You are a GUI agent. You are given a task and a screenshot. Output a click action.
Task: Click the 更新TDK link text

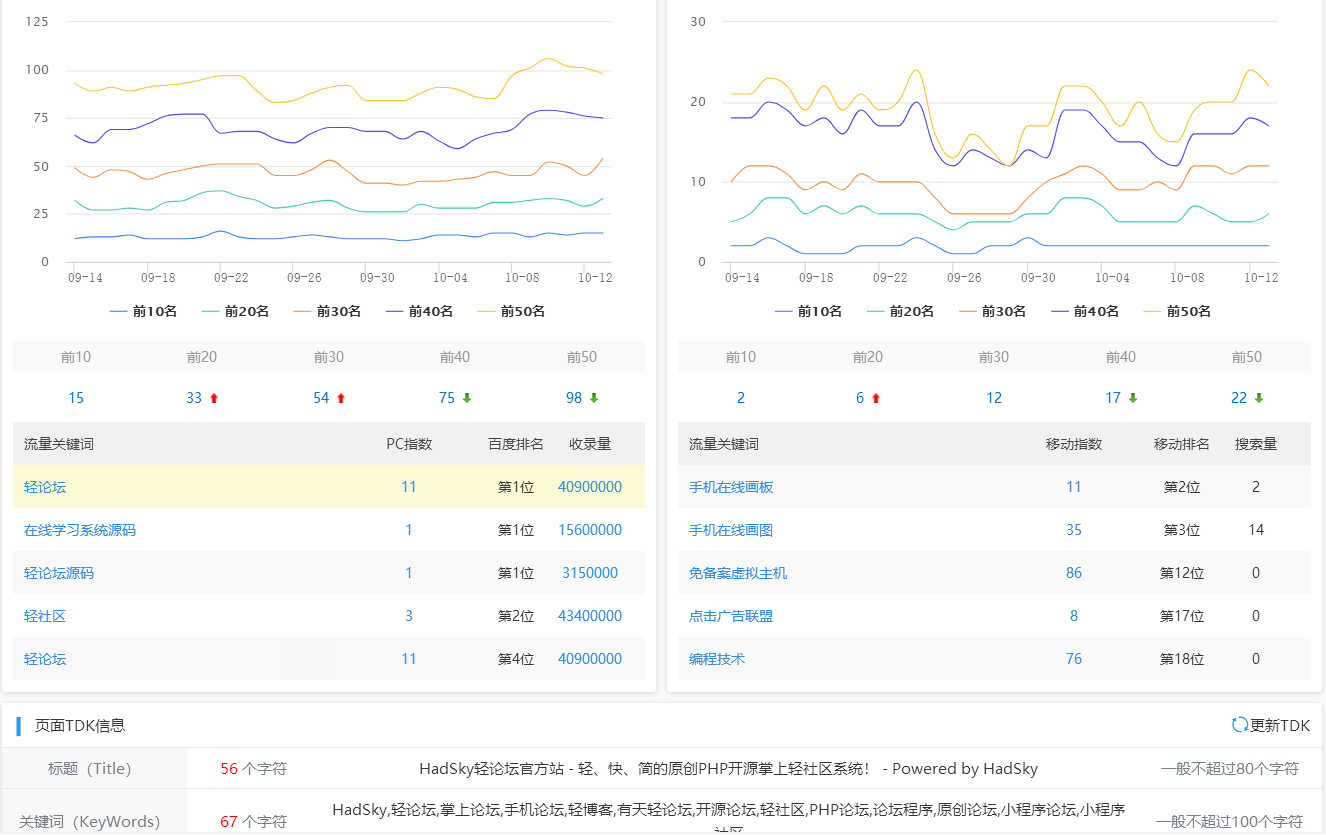(x=1280, y=726)
